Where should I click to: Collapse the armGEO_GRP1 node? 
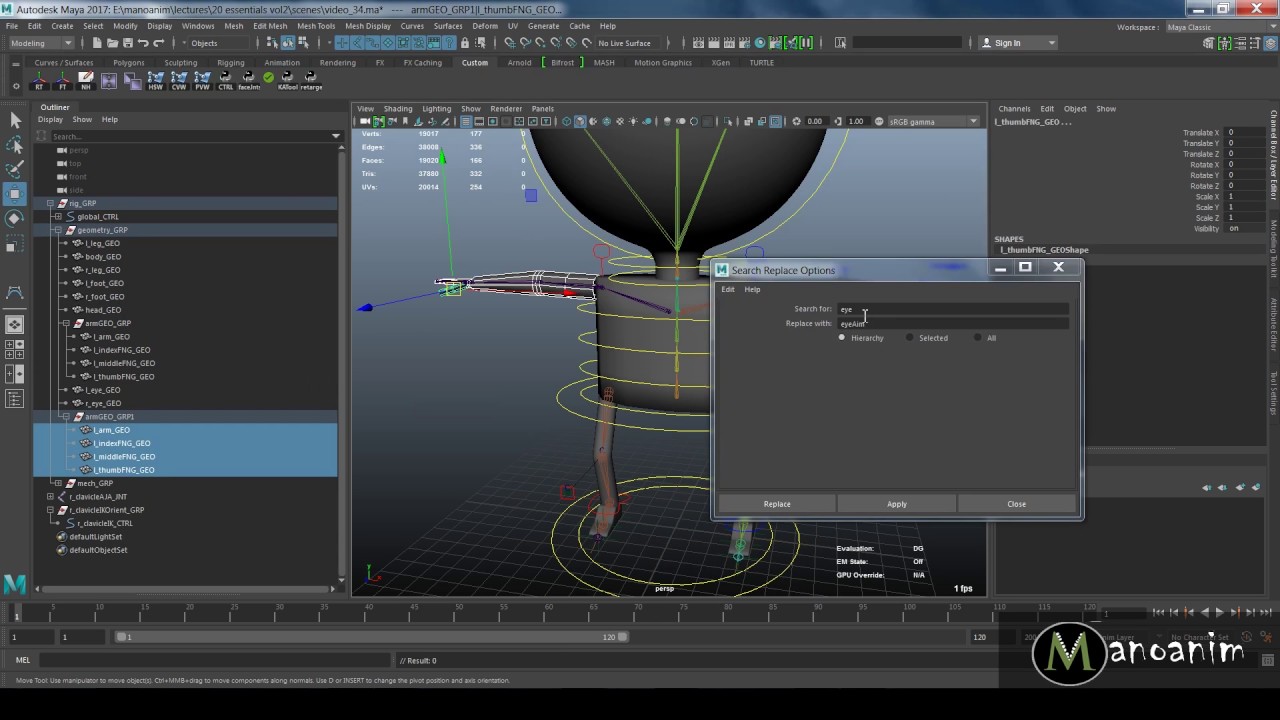pos(66,416)
